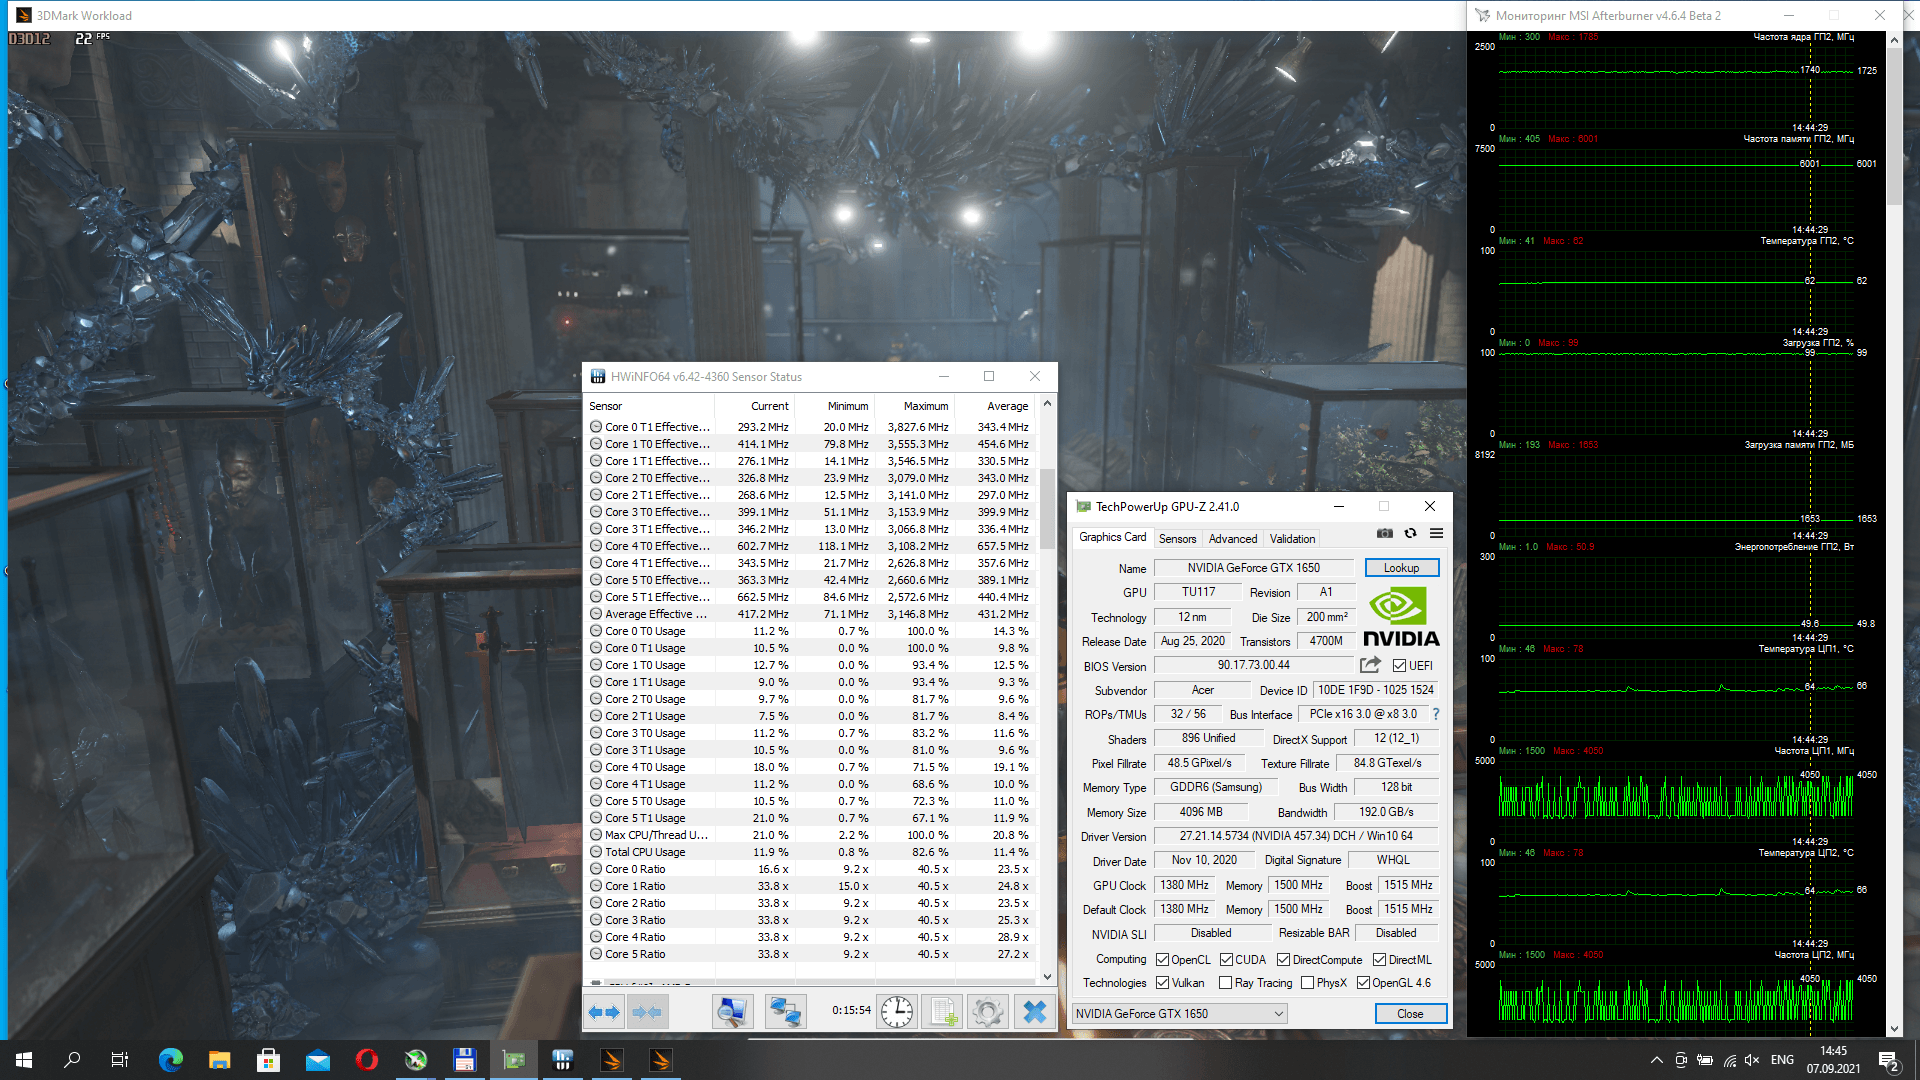Click HWiNFO expand arrows icon
The width and height of the screenshot is (1920, 1080).
coord(604,1012)
